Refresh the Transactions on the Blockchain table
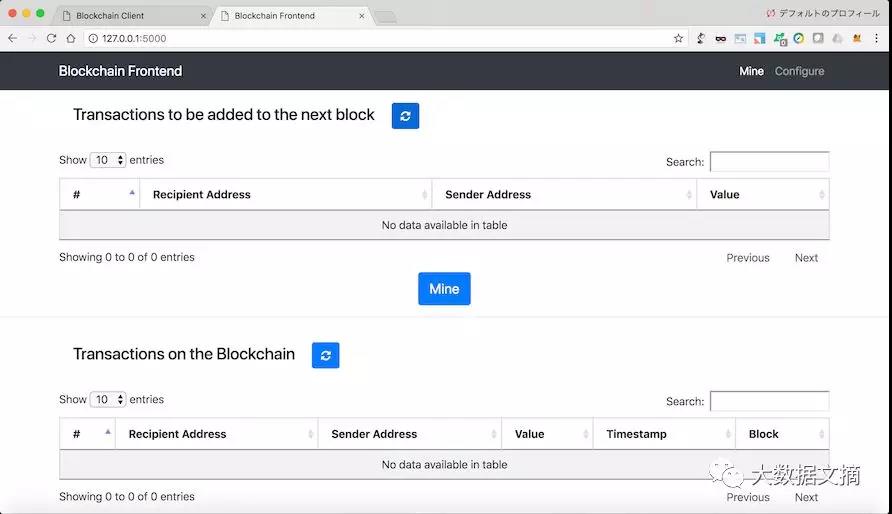 click(325, 355)
